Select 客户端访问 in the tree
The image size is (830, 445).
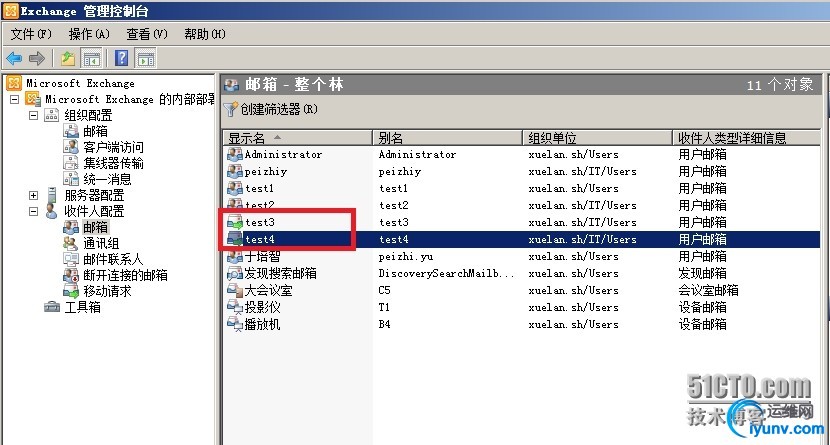(113, 147)
